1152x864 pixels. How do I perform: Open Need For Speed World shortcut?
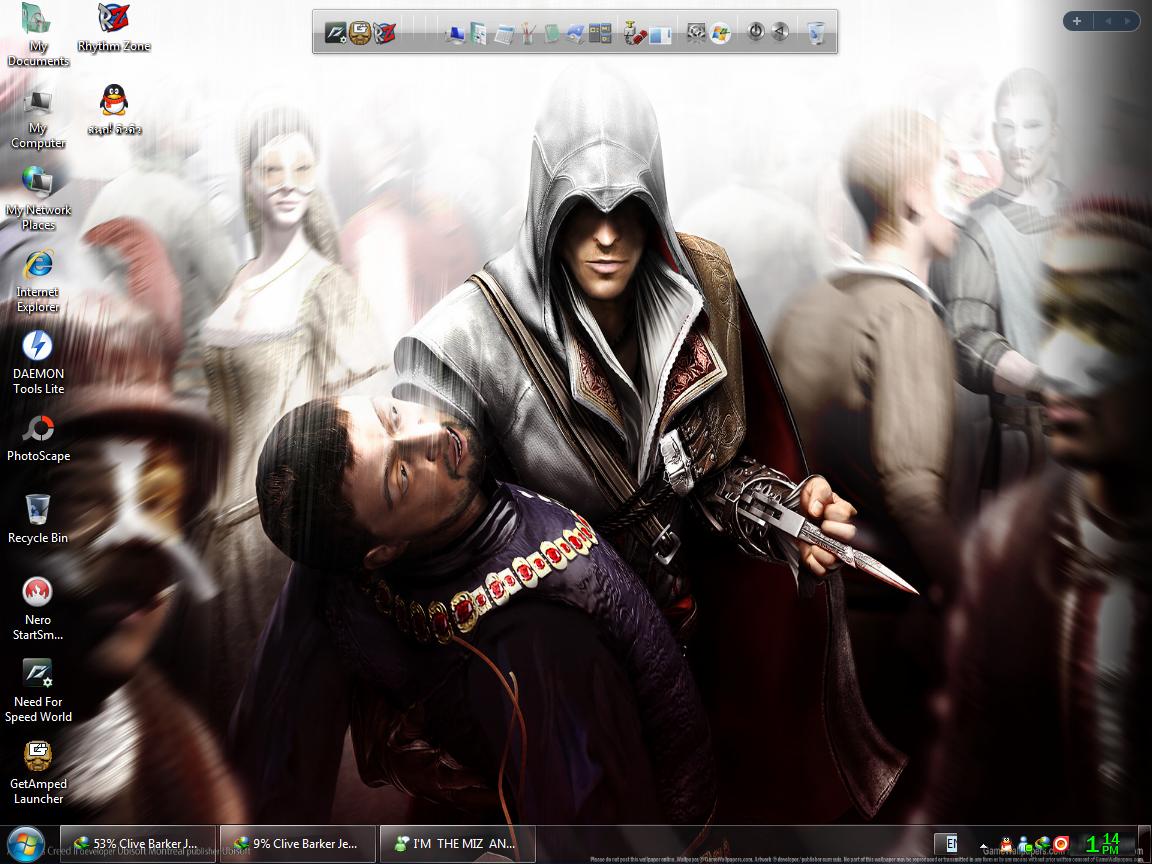pos(37,691)
